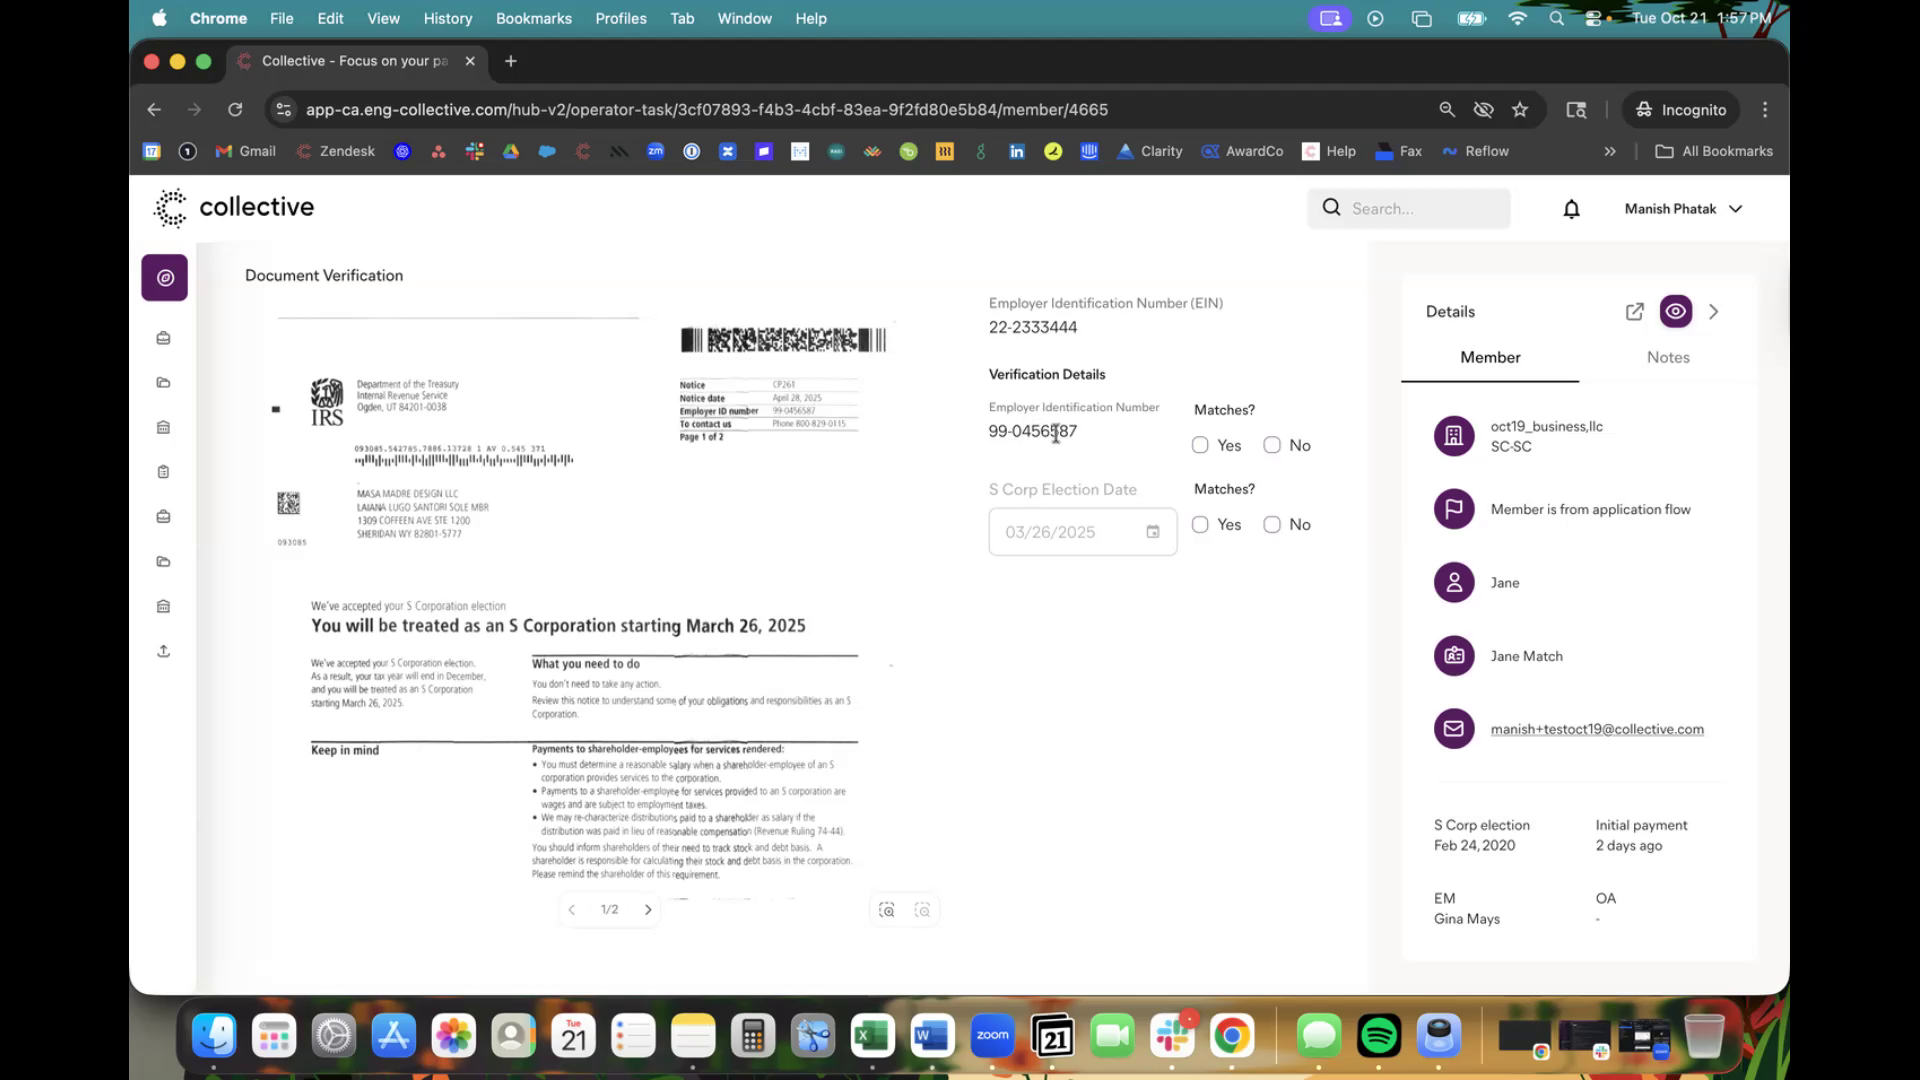Image resolution: width=1920 pixels, height=1080 pixels.
Task: Expand the Details panel chevron arrow
Action: pyautogui.click(x=1714, y=312)
